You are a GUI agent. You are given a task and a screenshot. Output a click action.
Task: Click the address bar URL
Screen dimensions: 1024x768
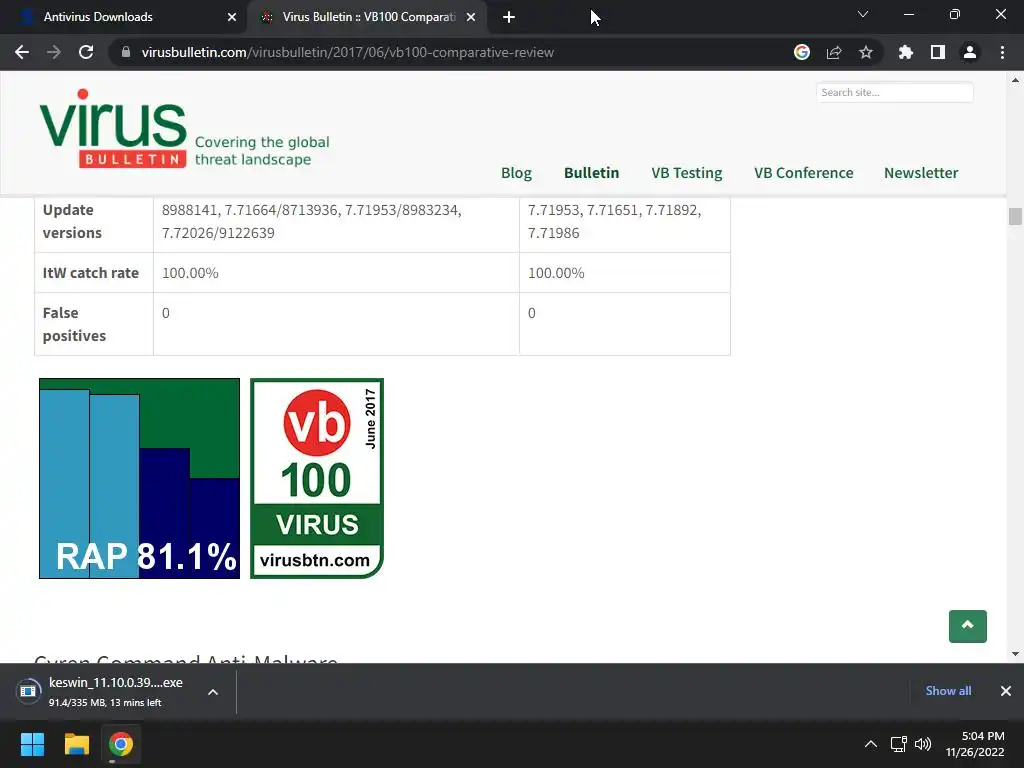pyautogui.click(x=347, y=52)
